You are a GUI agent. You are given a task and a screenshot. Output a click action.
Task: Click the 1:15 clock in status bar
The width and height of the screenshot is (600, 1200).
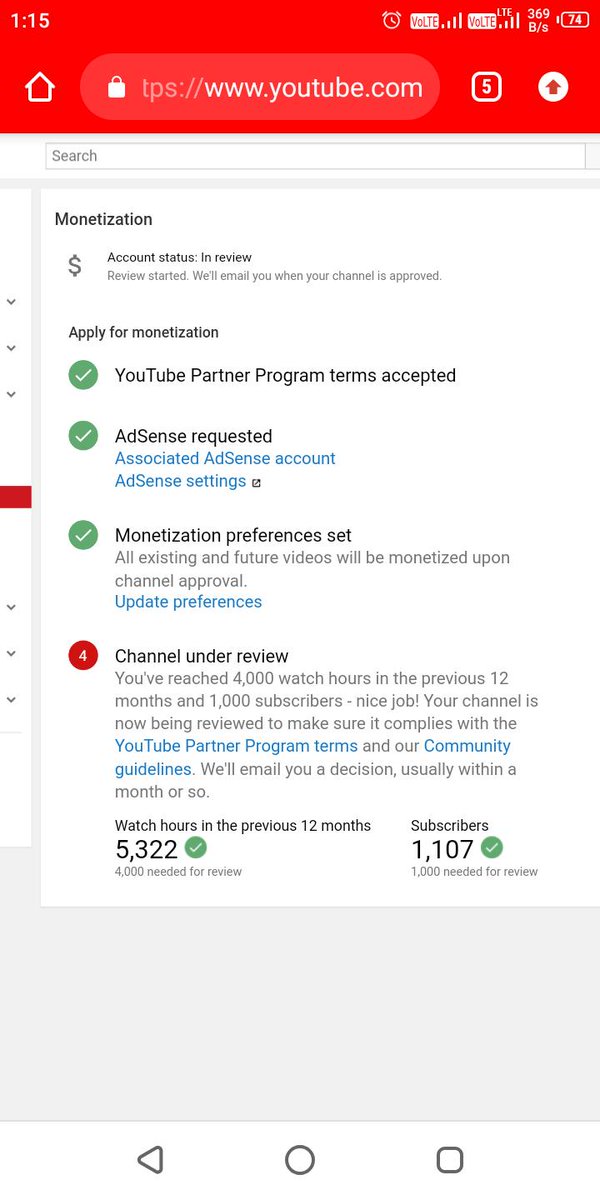(x=30, y=20)
